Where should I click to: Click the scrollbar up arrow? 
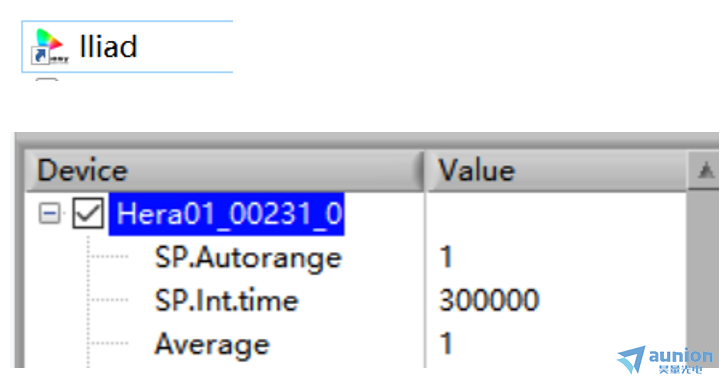(705, 171)
